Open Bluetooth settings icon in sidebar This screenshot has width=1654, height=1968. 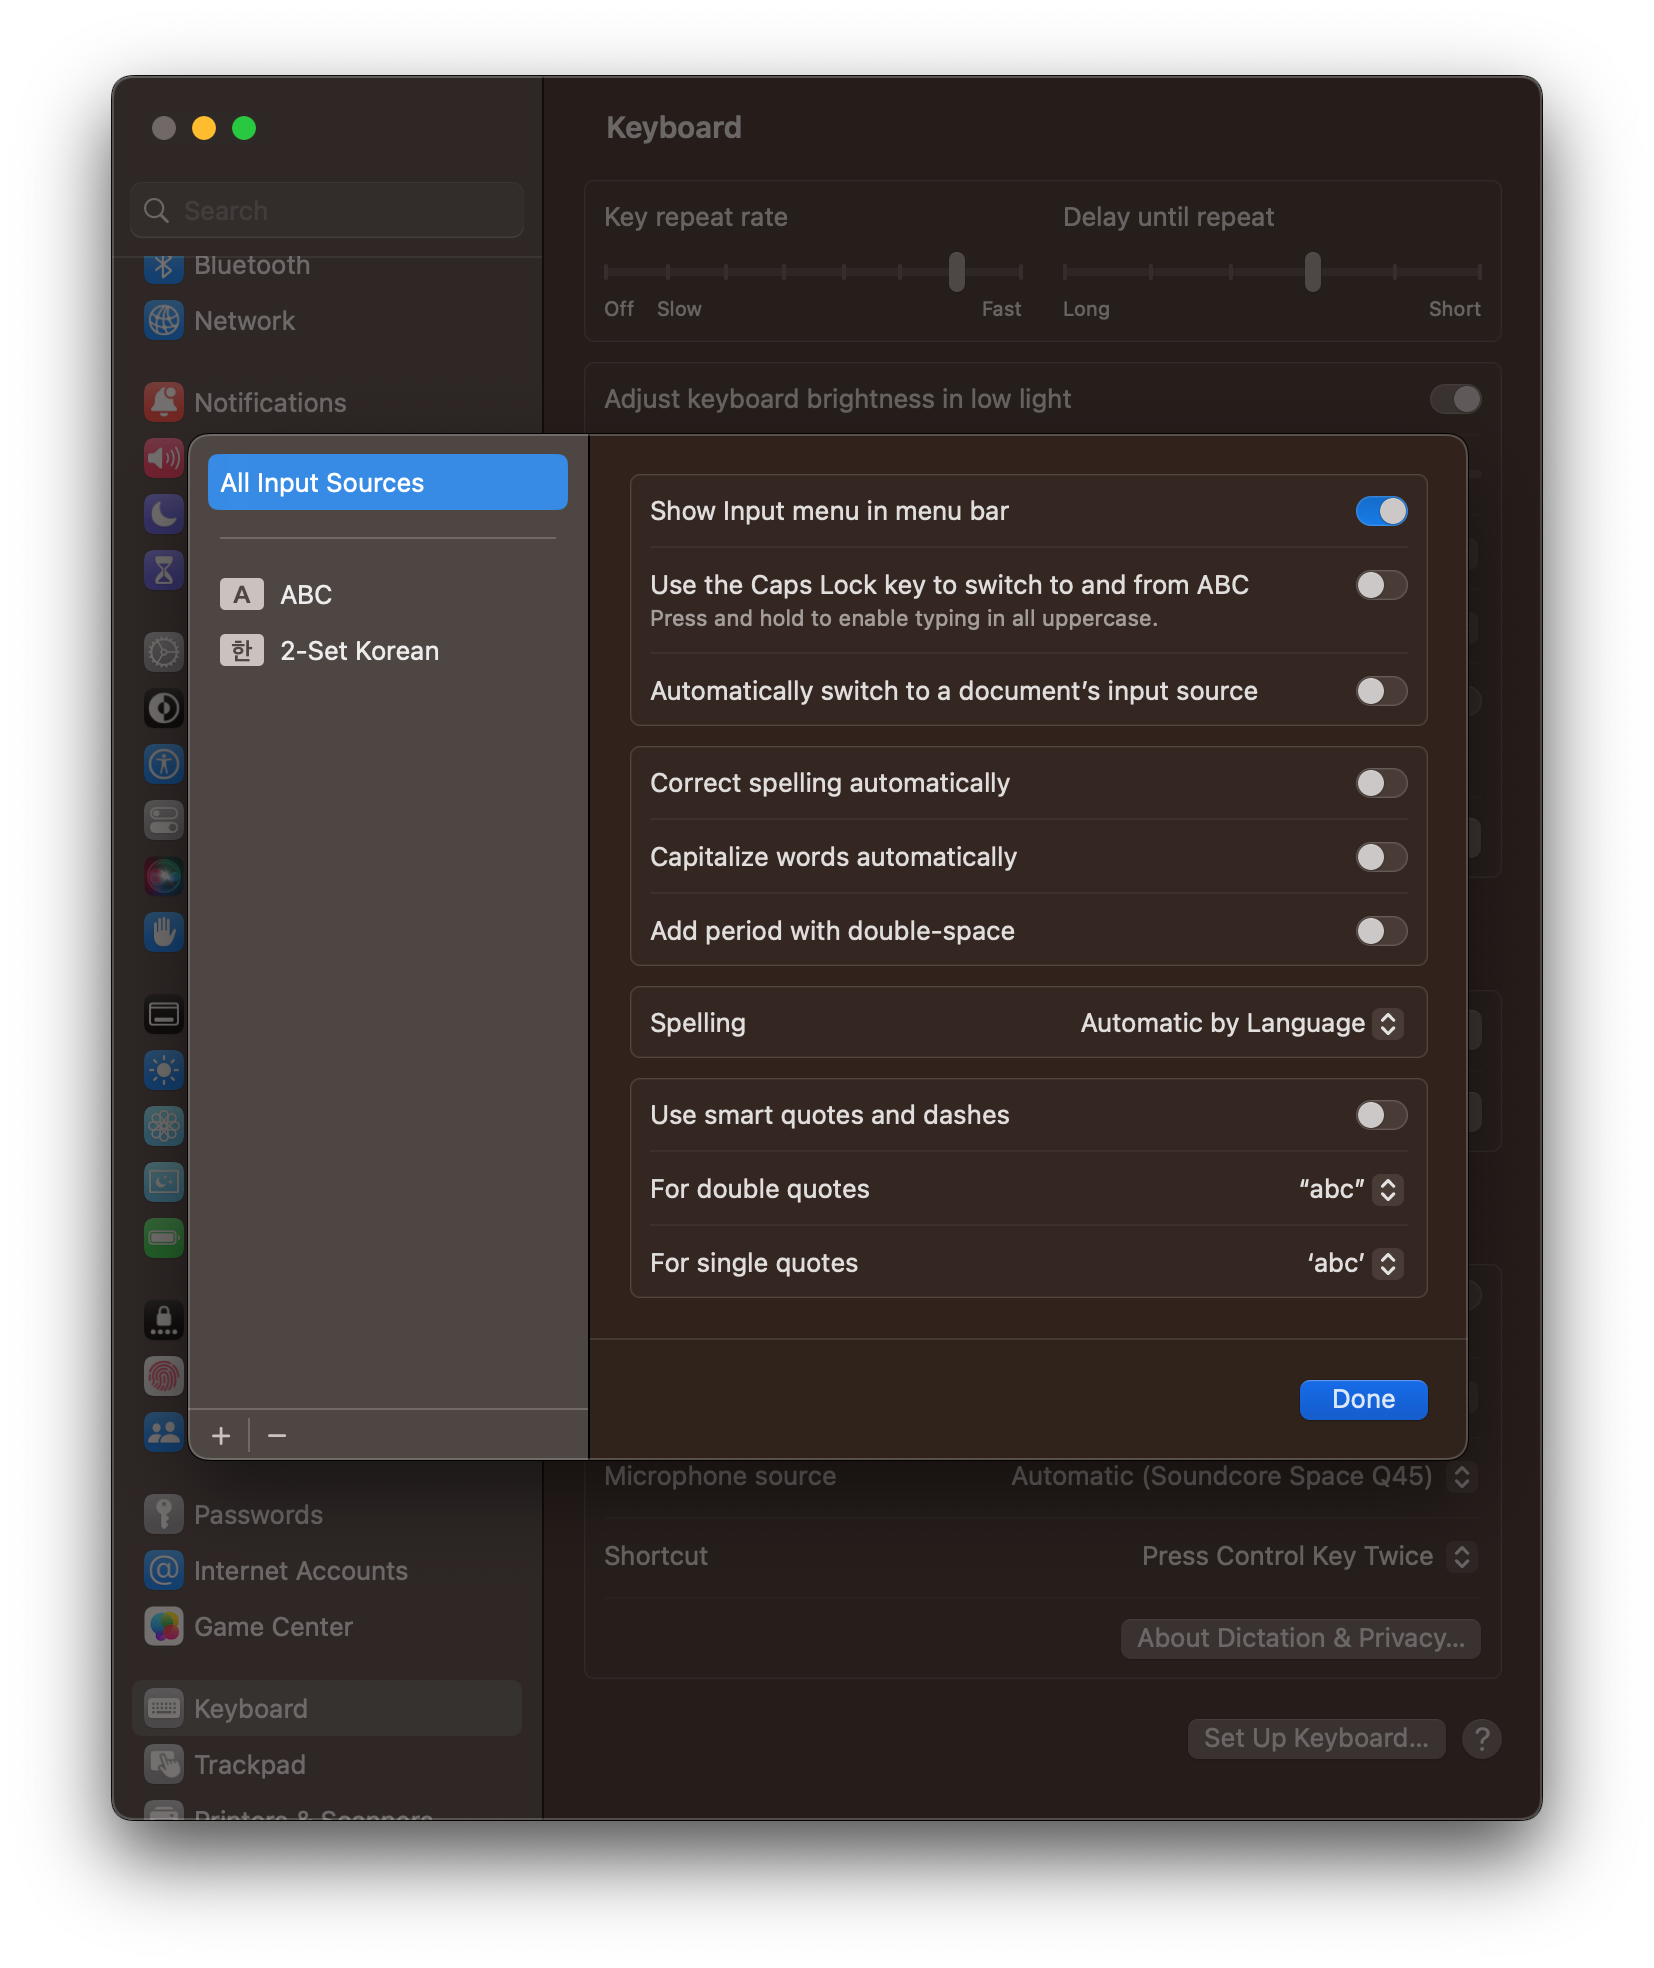(164, 266)
